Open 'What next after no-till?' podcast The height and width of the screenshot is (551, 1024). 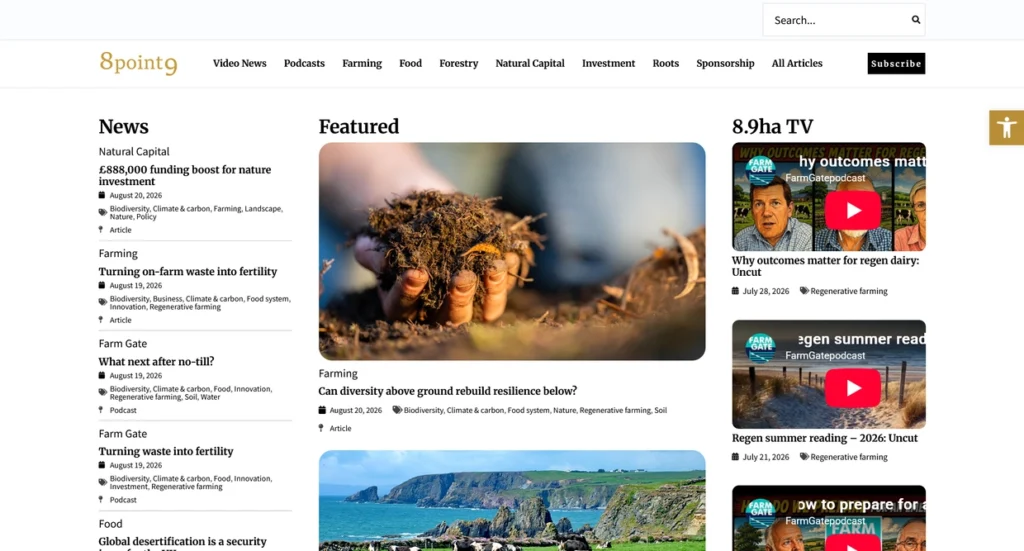(156, 362)
